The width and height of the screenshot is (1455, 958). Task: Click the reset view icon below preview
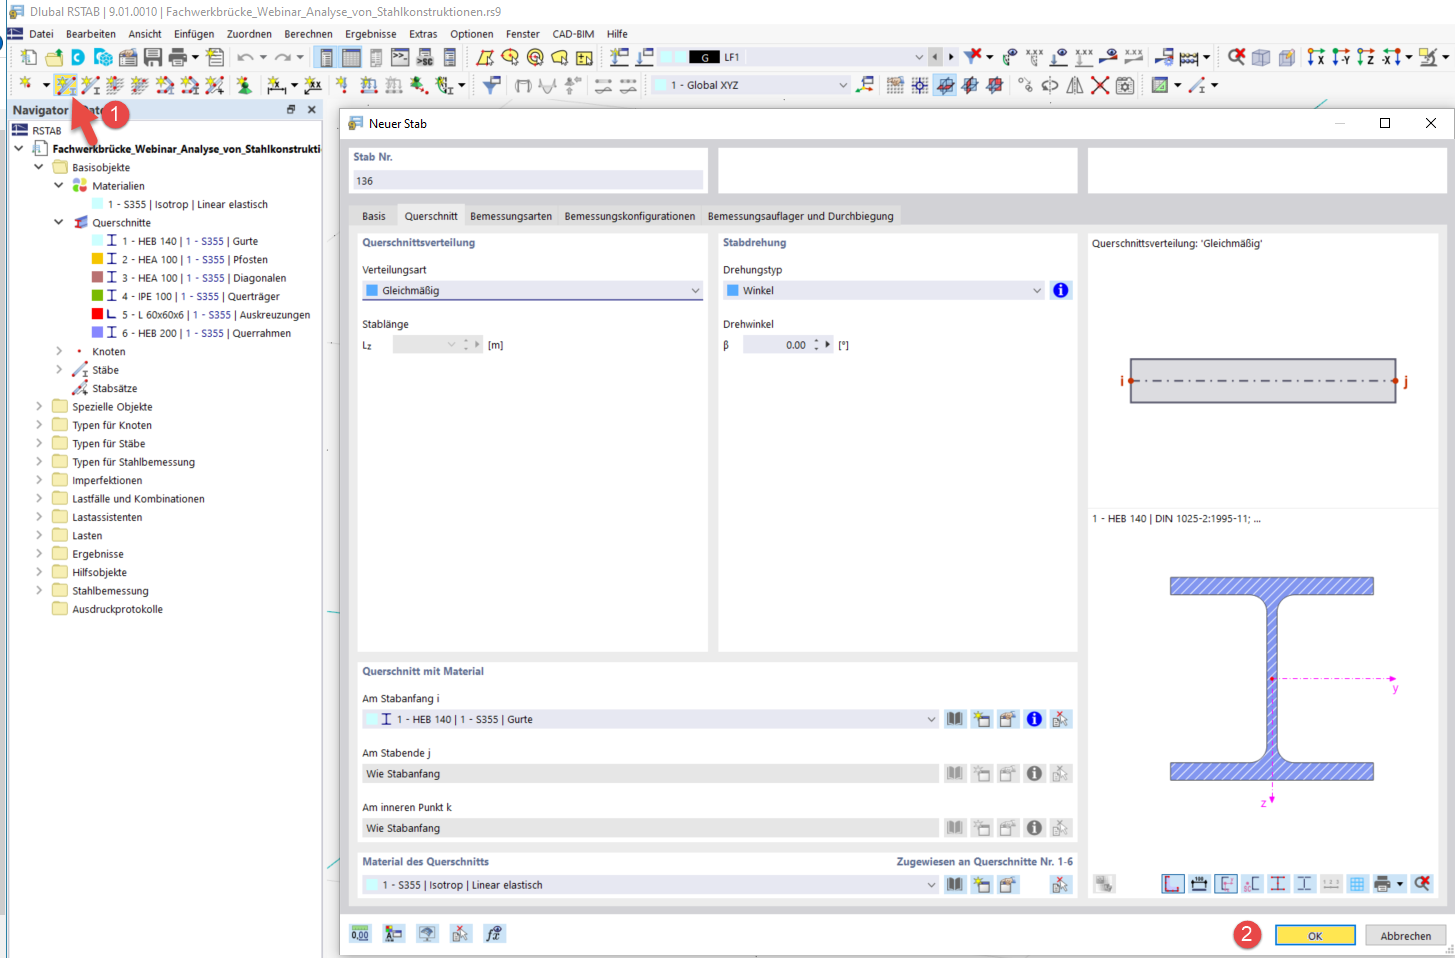click(x=1422, y=884)
